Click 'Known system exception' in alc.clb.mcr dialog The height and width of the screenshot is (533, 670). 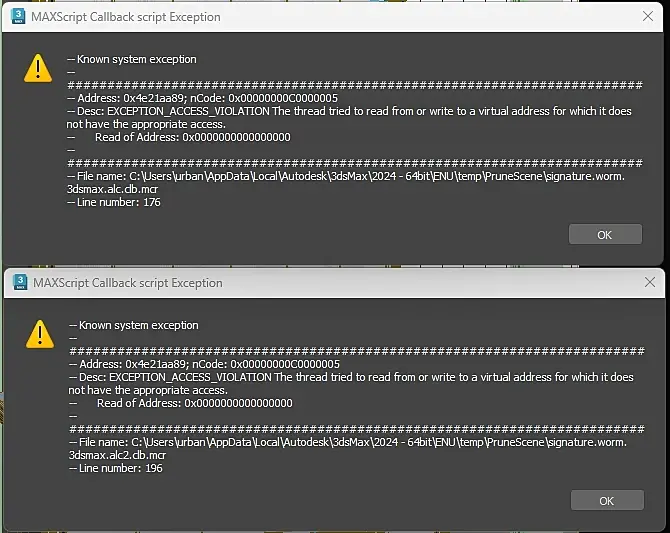pos(137,59)
